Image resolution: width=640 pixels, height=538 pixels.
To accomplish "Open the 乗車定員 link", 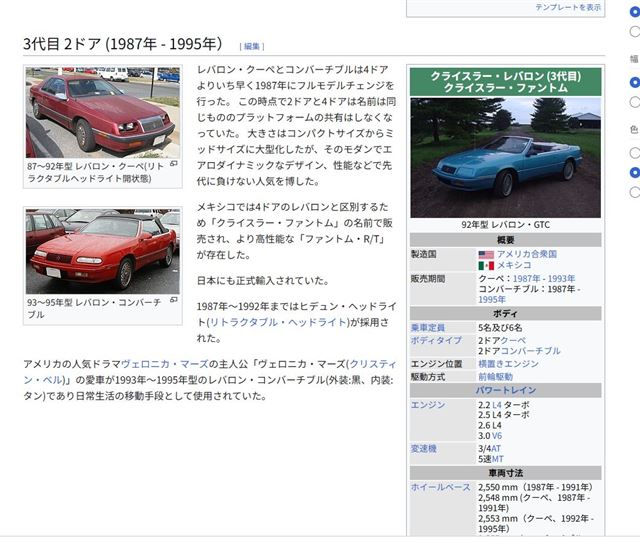I will click(x=427, y=327).
